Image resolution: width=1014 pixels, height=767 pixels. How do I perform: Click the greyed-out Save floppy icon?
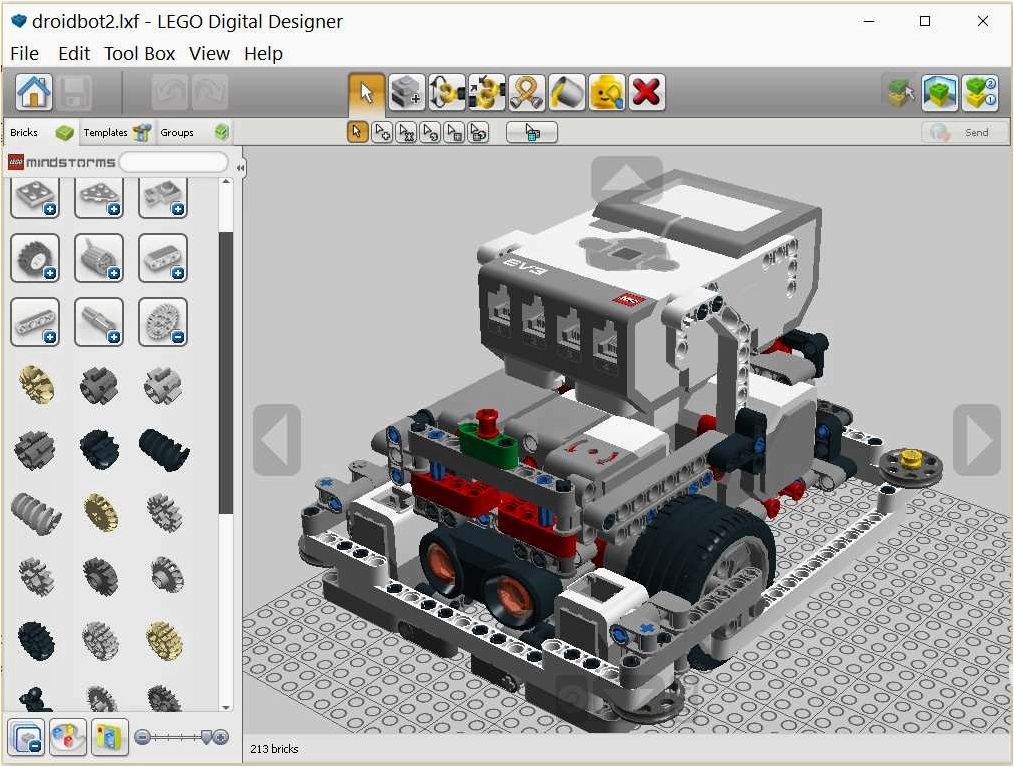click(75, 92)
